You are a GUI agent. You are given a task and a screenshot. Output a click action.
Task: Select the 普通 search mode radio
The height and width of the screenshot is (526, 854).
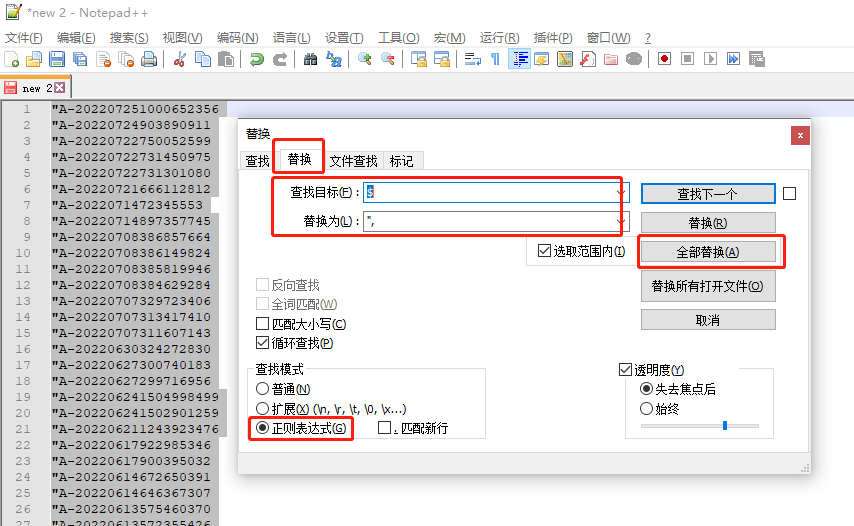click(x=263, y=389)
